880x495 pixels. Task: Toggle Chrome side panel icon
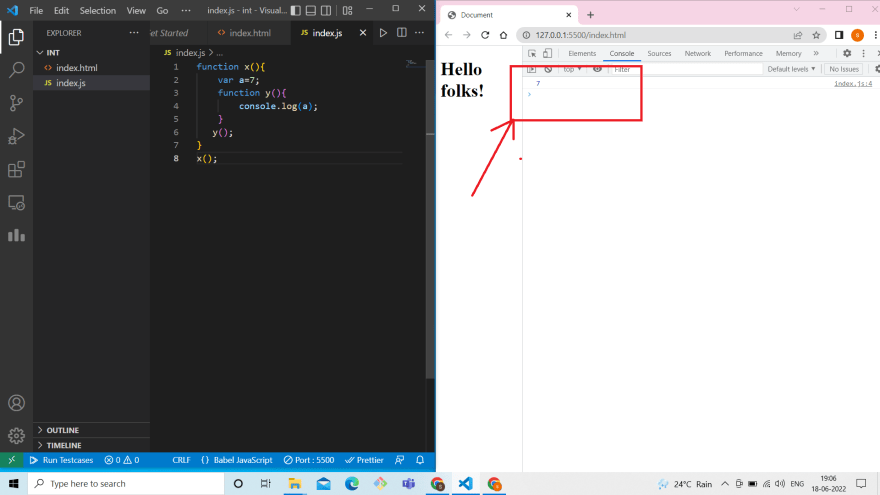[x=839, y=35]
